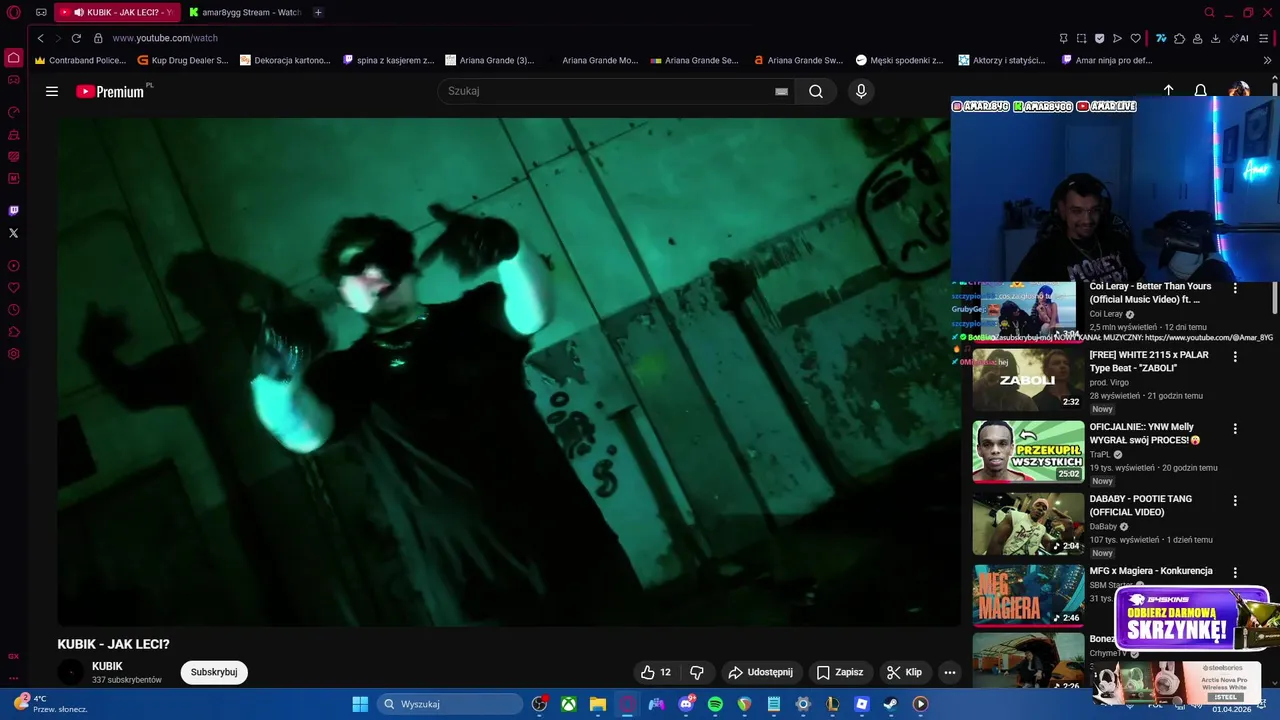This screenshot has width=1280, height=720.
Task: Reload the current page
Action: point(76,38)
